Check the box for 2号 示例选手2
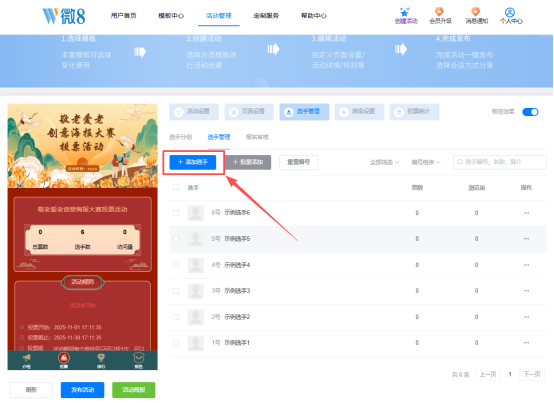Viewport: 554px width, 403px height. 176,317
